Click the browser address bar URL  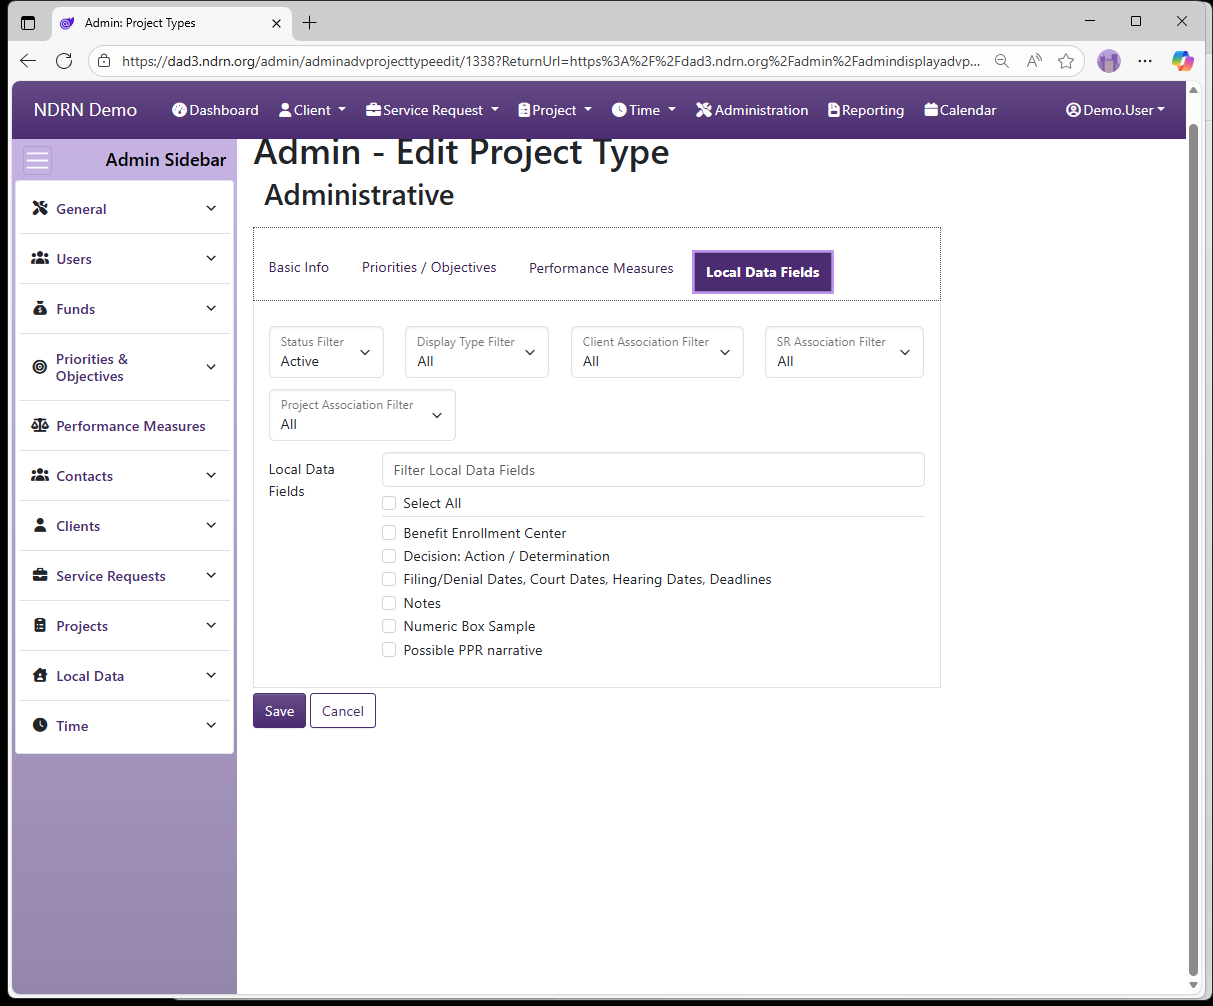click(x=550, y=61)
